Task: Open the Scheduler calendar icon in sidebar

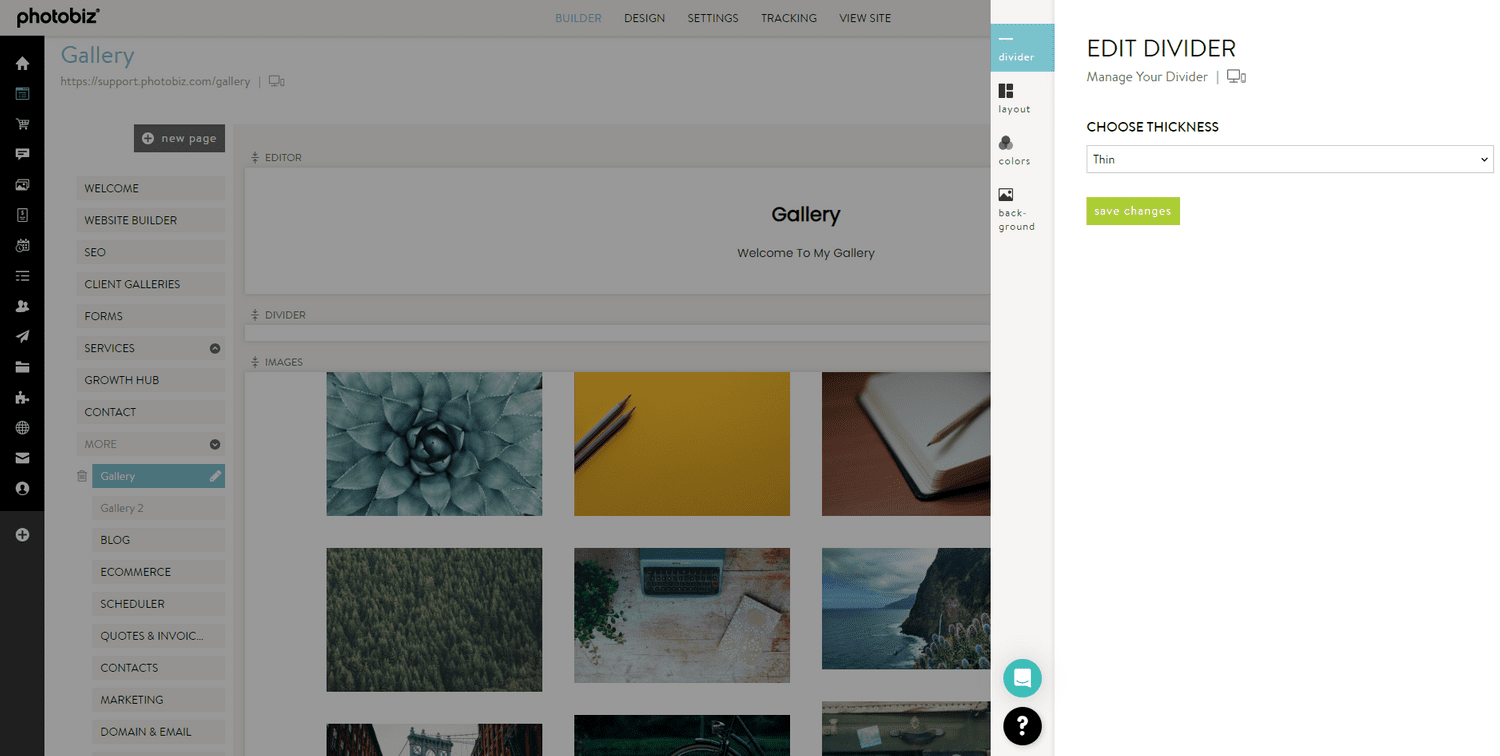Action: 22,245
